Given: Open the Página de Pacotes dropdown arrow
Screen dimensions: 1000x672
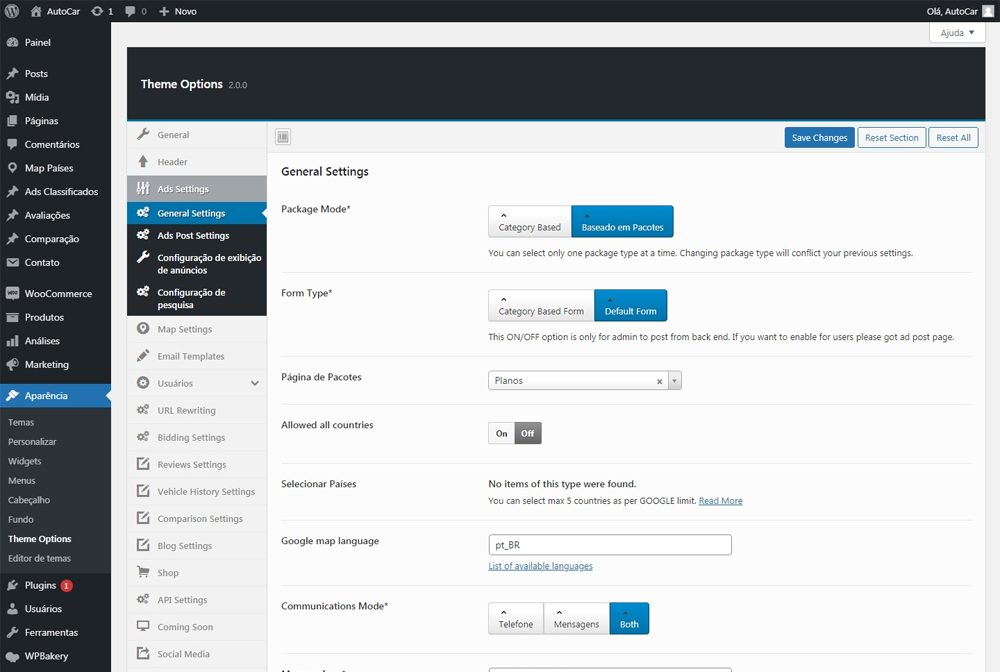Looking at the screenshot, I should (675, 381).
